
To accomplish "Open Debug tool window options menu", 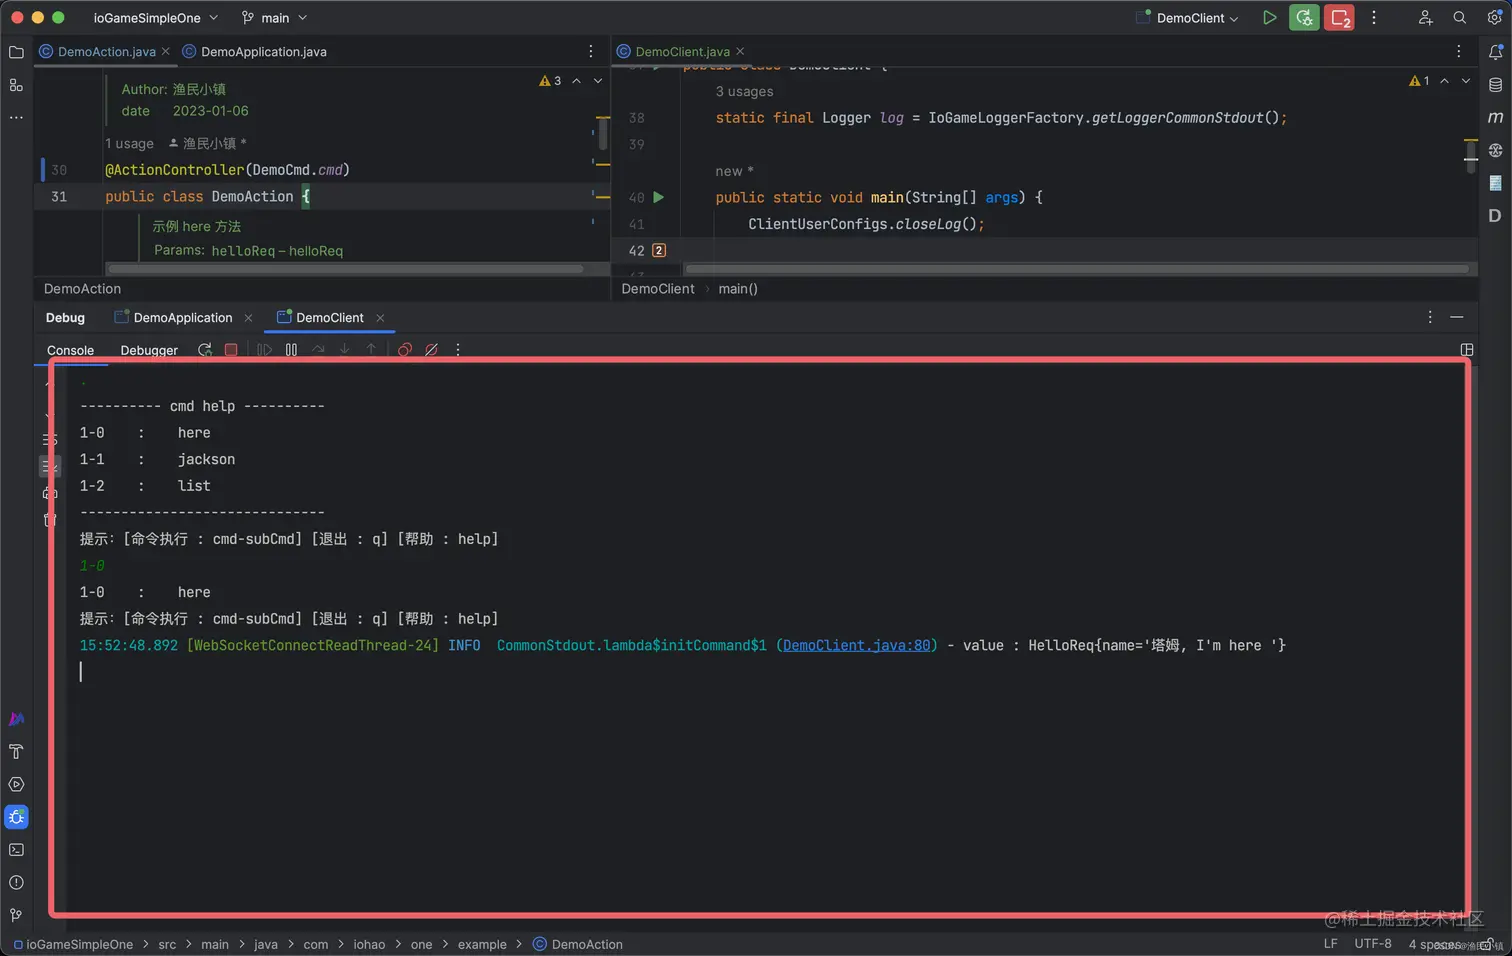I will pos(1430,317).
